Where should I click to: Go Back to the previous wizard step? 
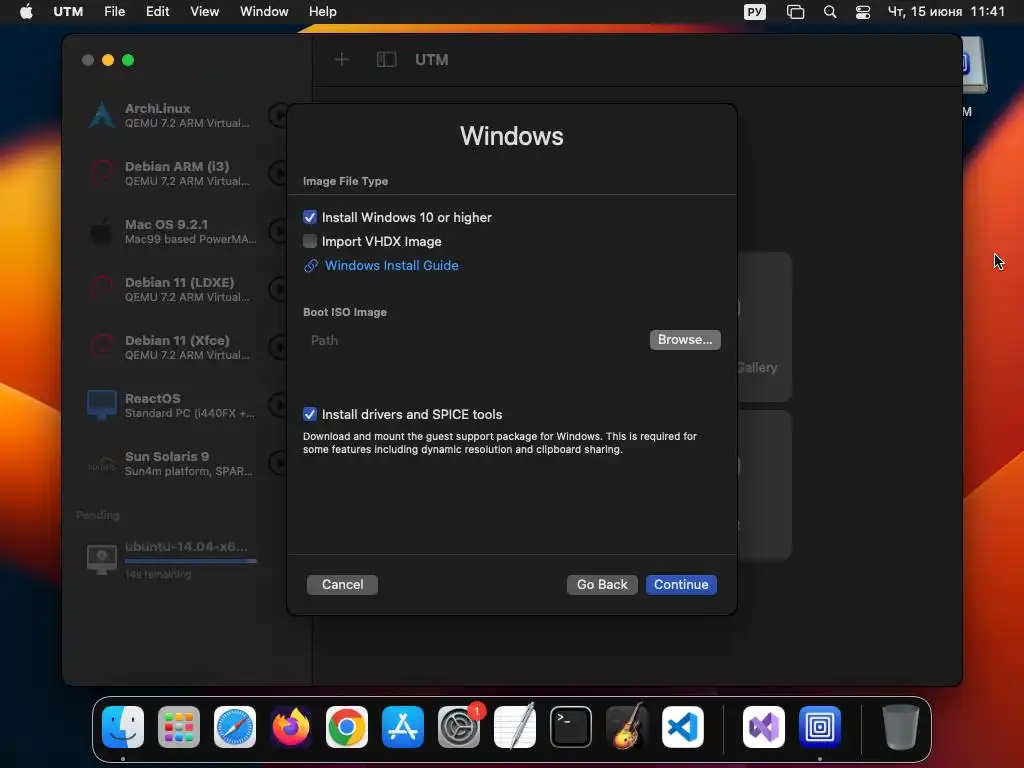[601, 584]
